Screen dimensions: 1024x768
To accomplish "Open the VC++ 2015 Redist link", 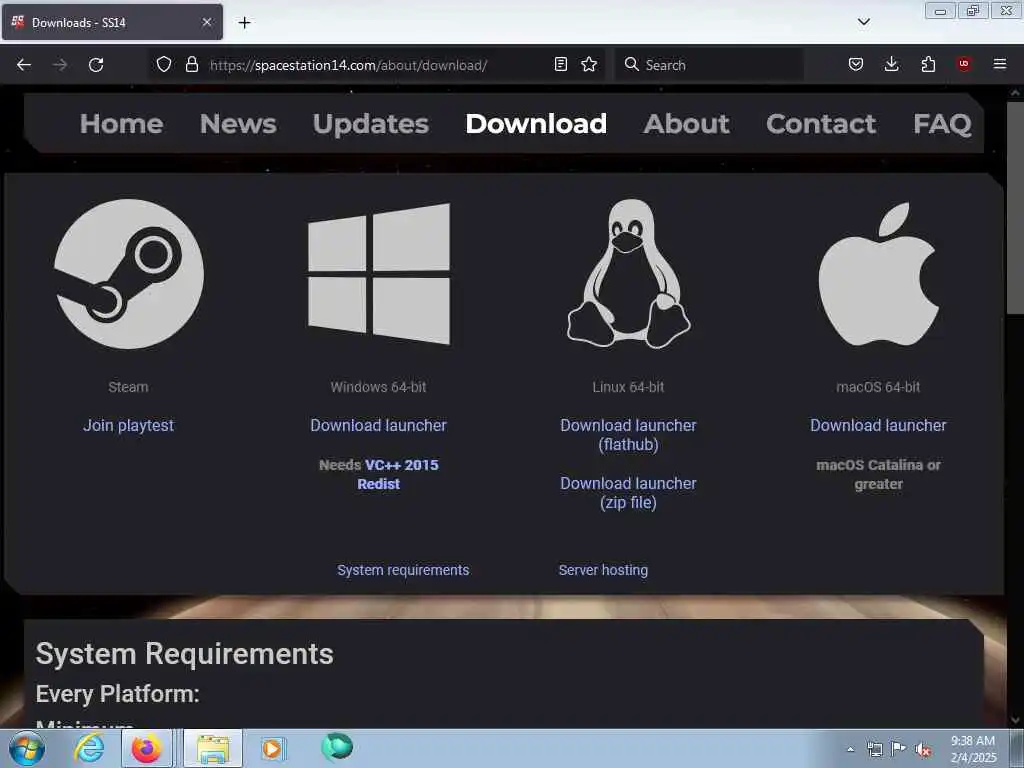I will click(x=398, y=474).
